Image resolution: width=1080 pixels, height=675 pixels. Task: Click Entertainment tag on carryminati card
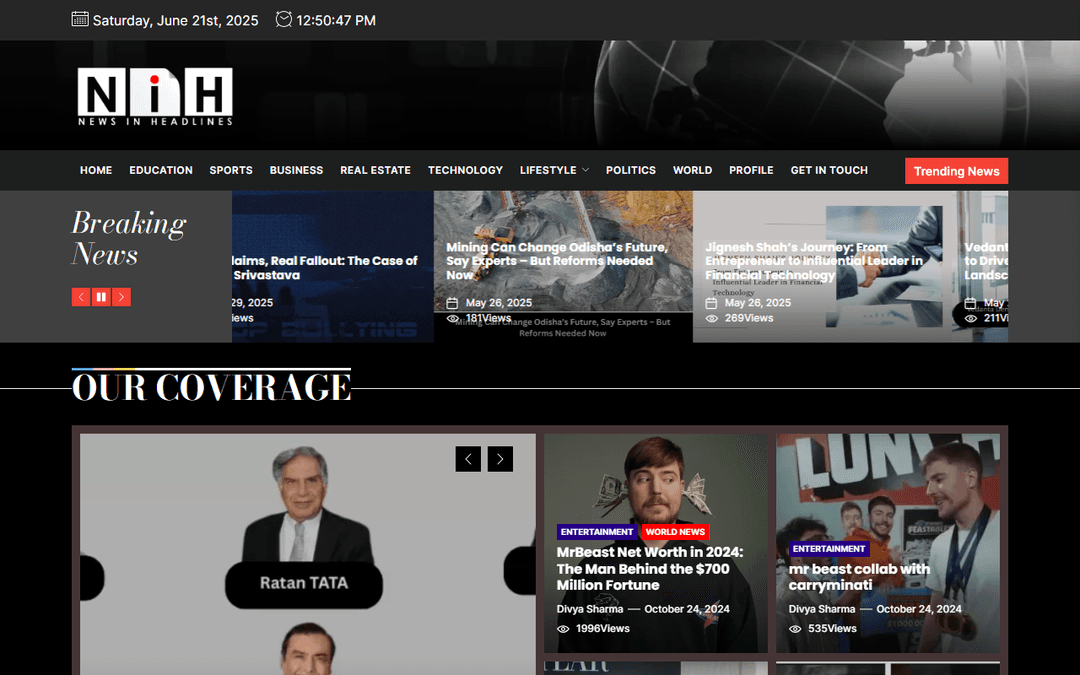click(x=829, y=549)
